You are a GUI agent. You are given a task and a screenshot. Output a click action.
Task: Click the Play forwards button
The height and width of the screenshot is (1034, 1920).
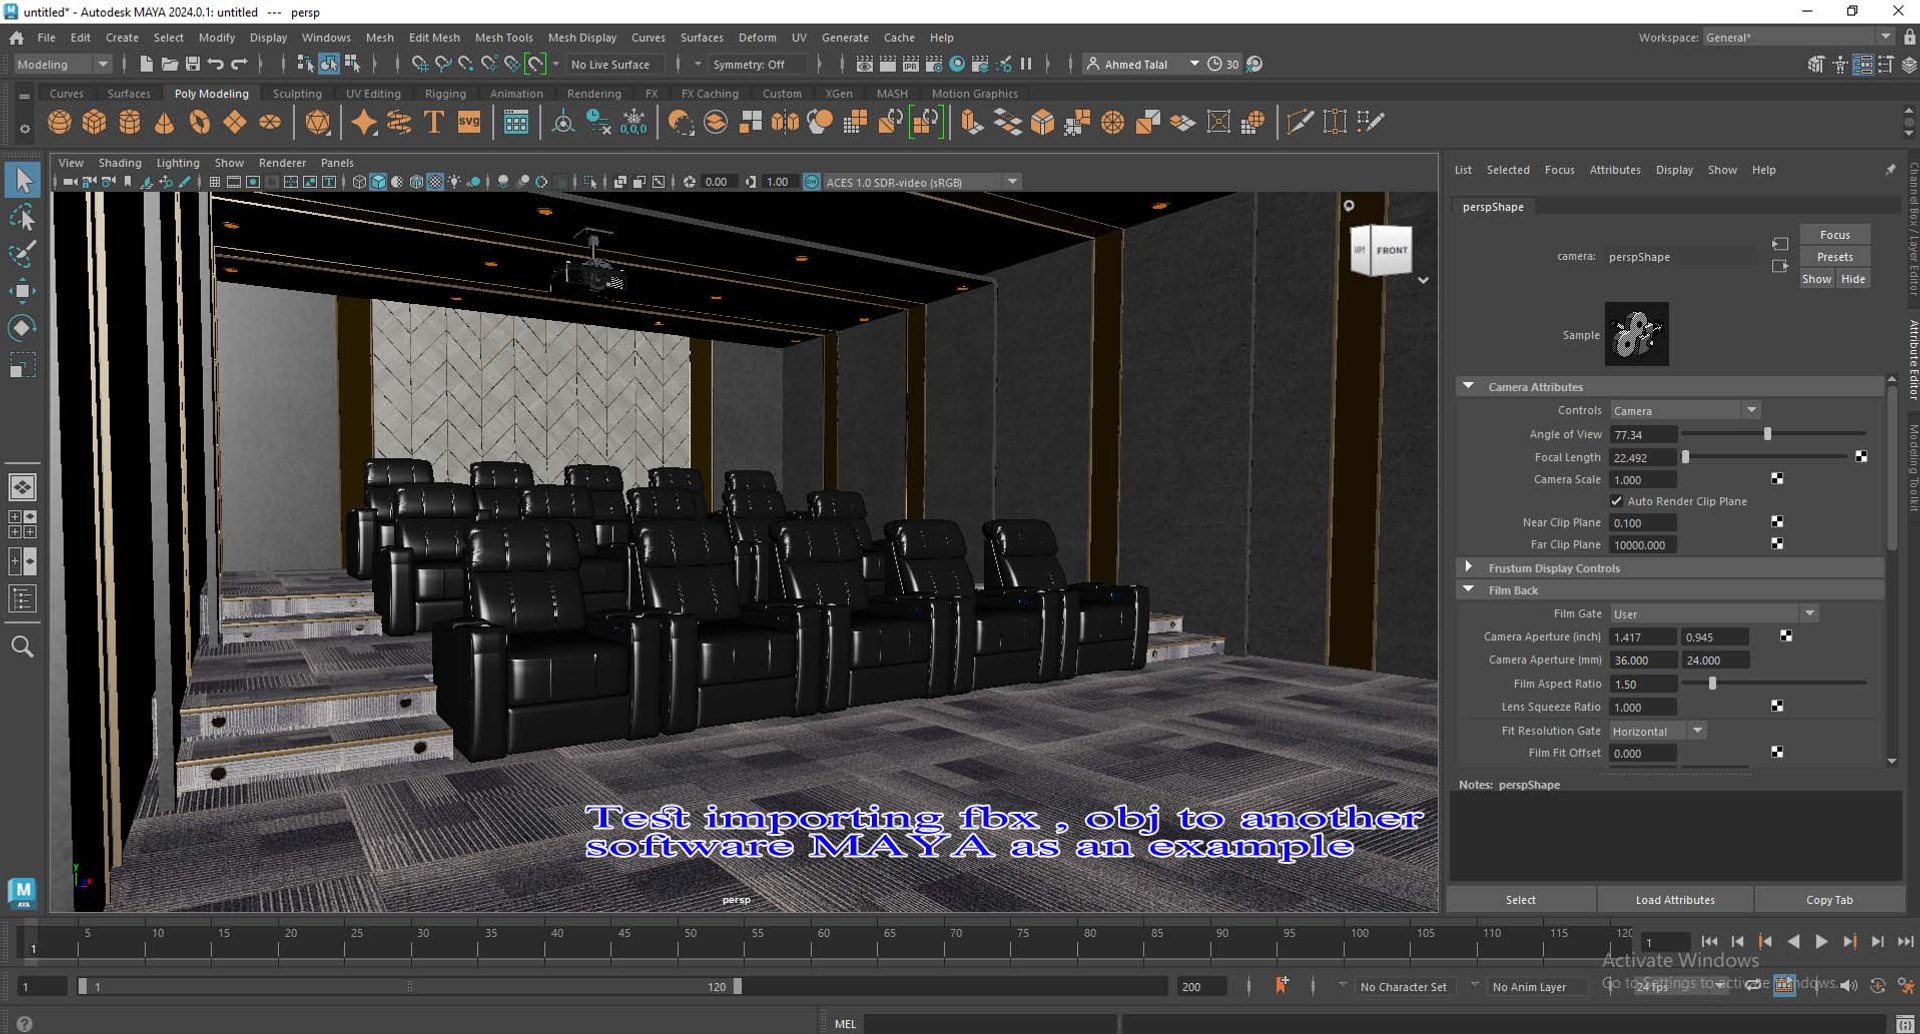coord(1821,941)
